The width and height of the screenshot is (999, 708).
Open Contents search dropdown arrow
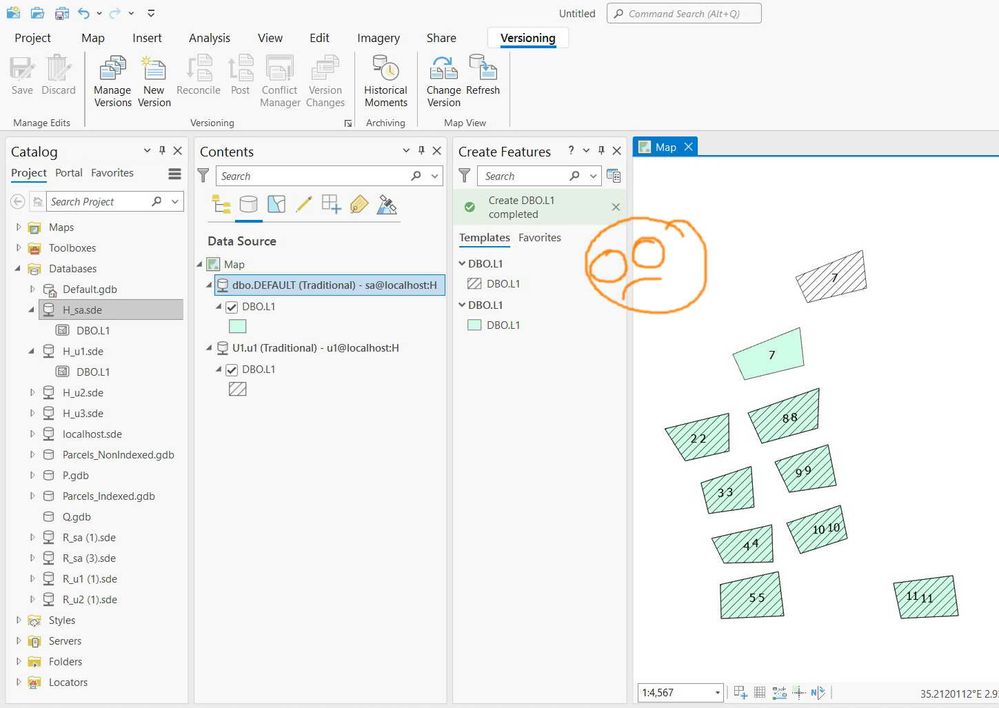[435, 176]
